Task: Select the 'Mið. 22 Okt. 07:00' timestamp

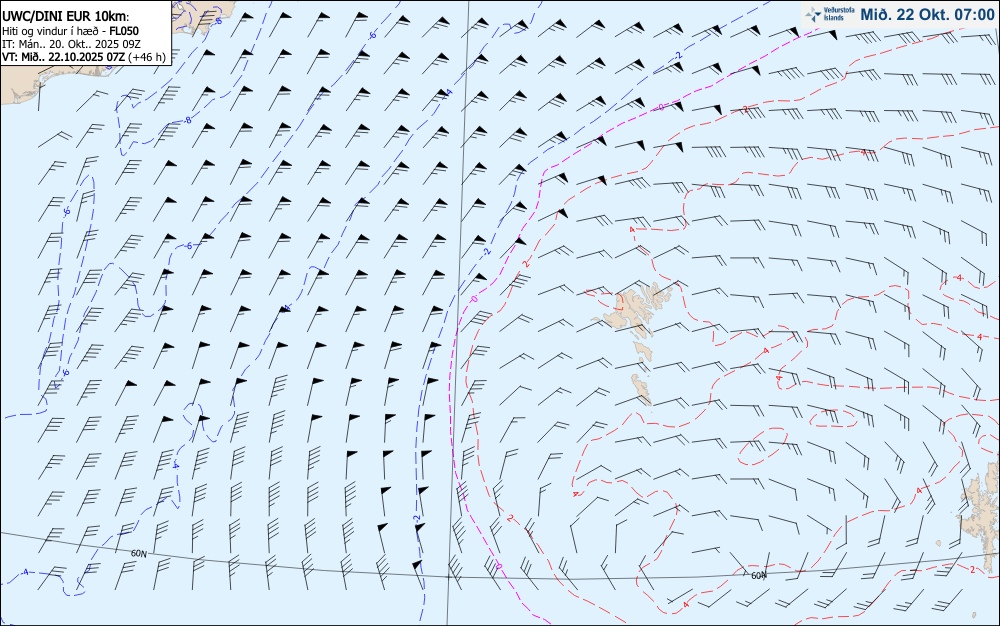Action: 927,15
